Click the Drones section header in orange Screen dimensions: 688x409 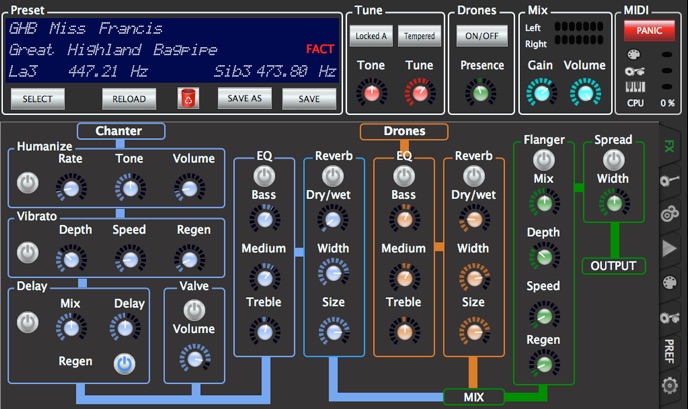pyautogui.click(x=404, y=131)
